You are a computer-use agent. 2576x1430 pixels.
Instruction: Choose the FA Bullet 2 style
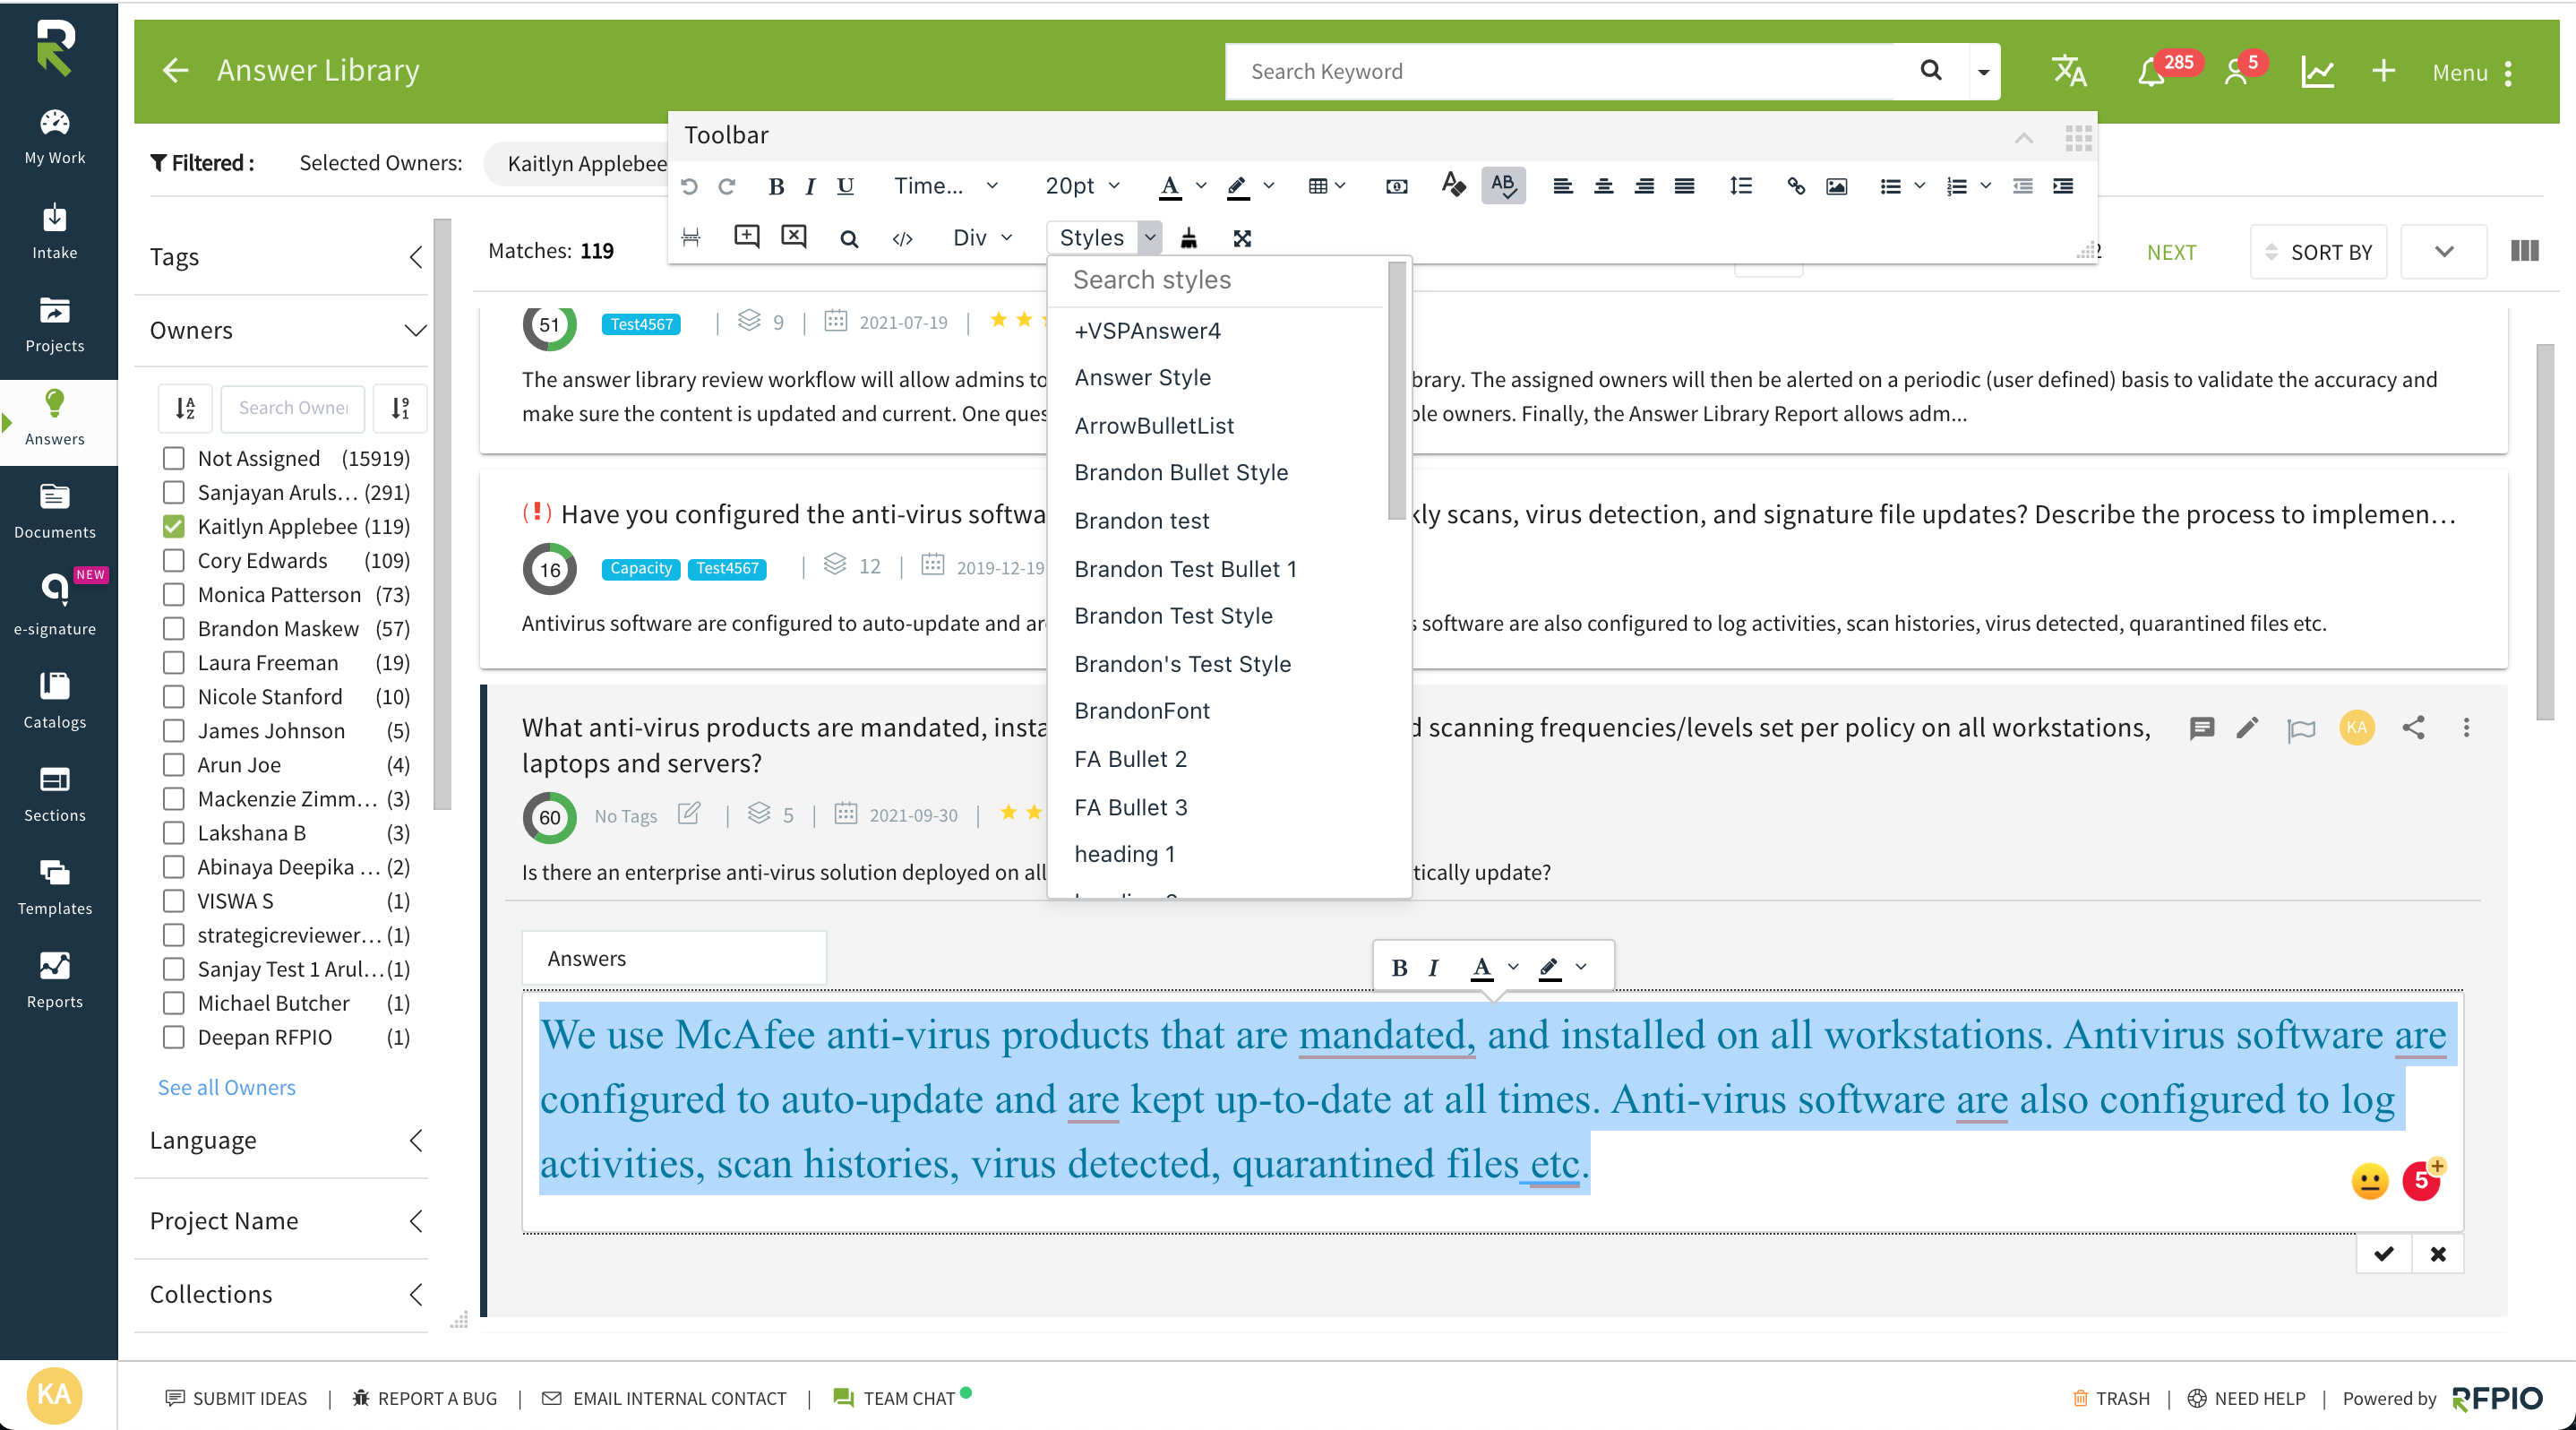point(1130,759)
